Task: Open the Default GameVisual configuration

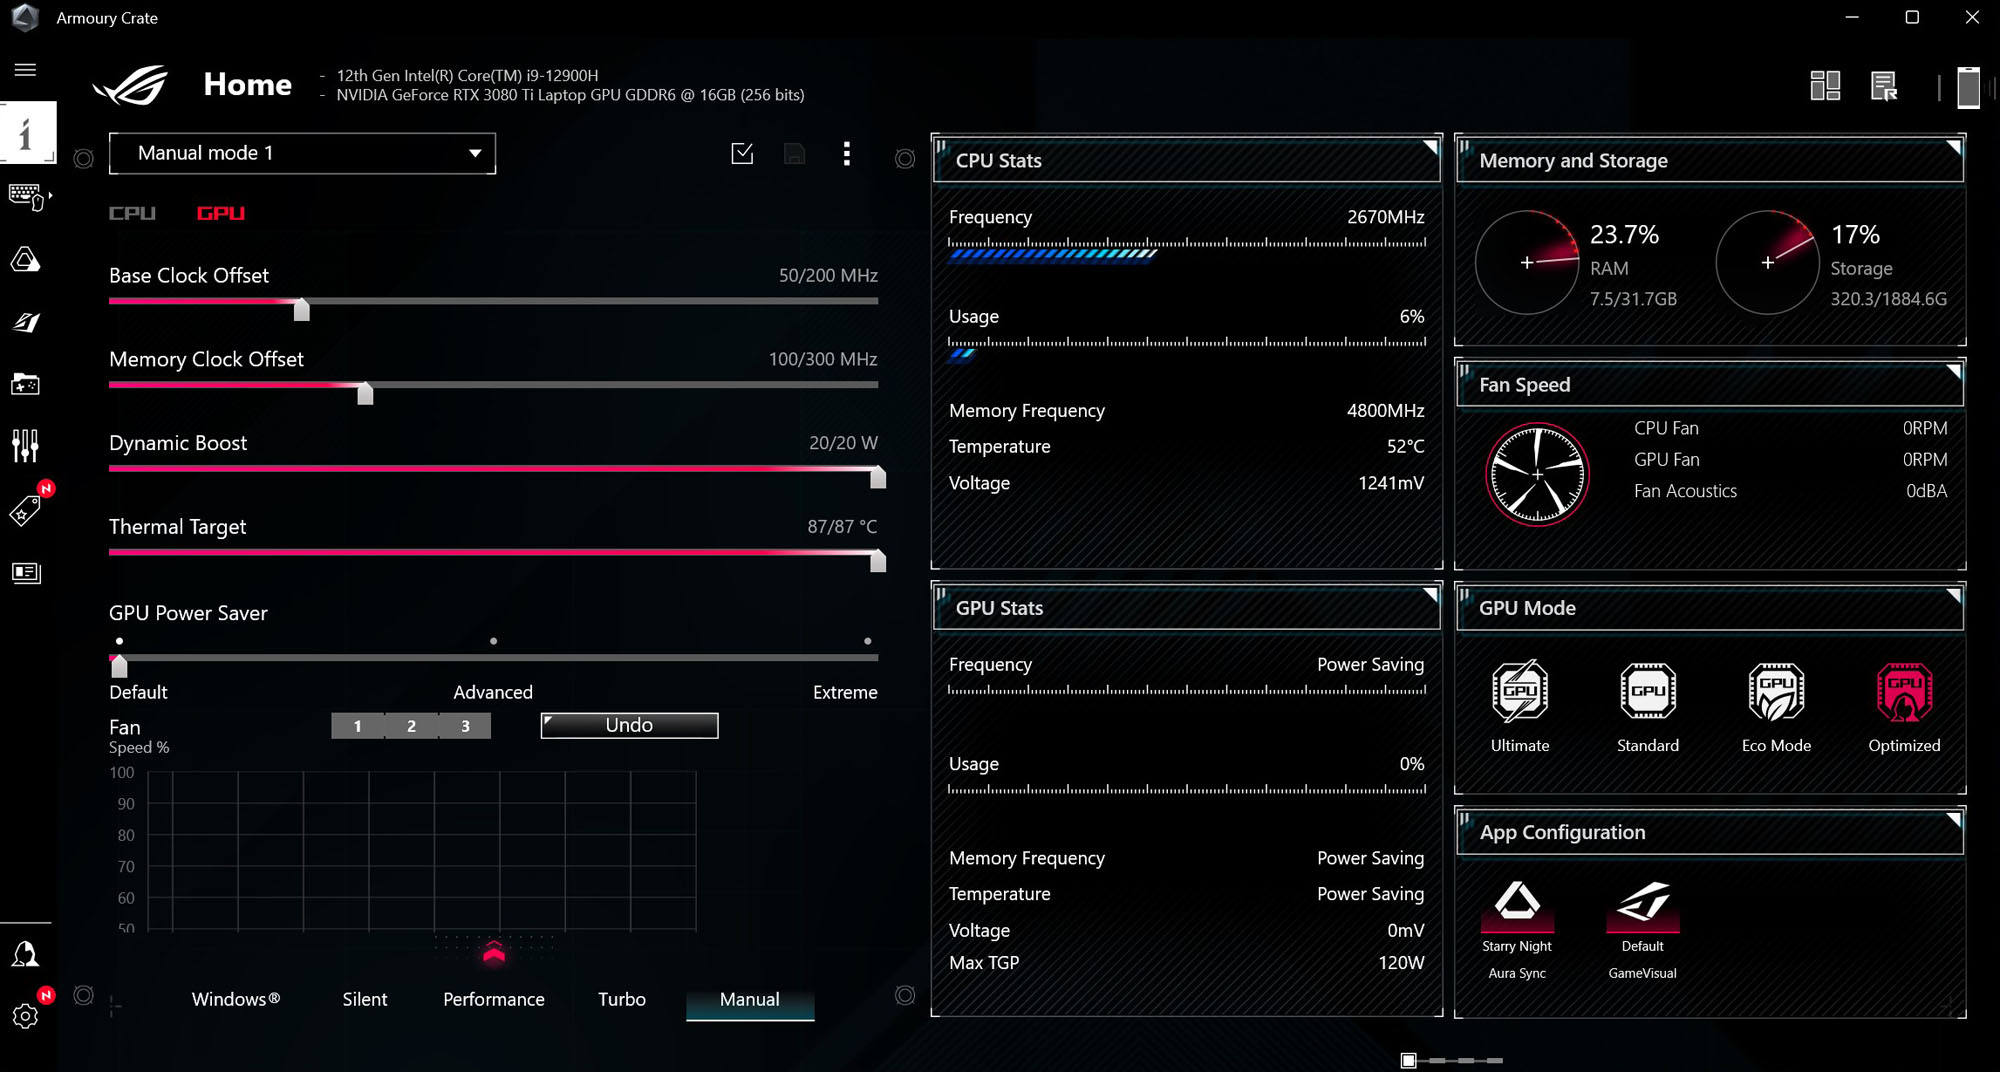Action: (x=1642, y=901)
